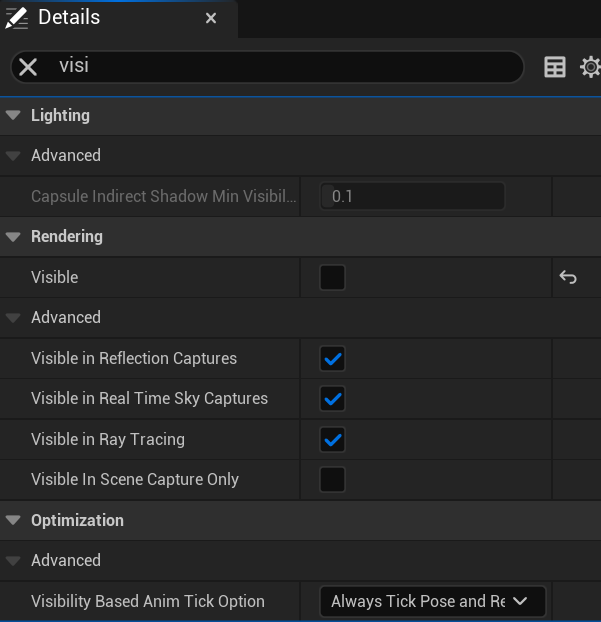
Task: Toggle the Visible checkbox
Action: click(332, 277)
